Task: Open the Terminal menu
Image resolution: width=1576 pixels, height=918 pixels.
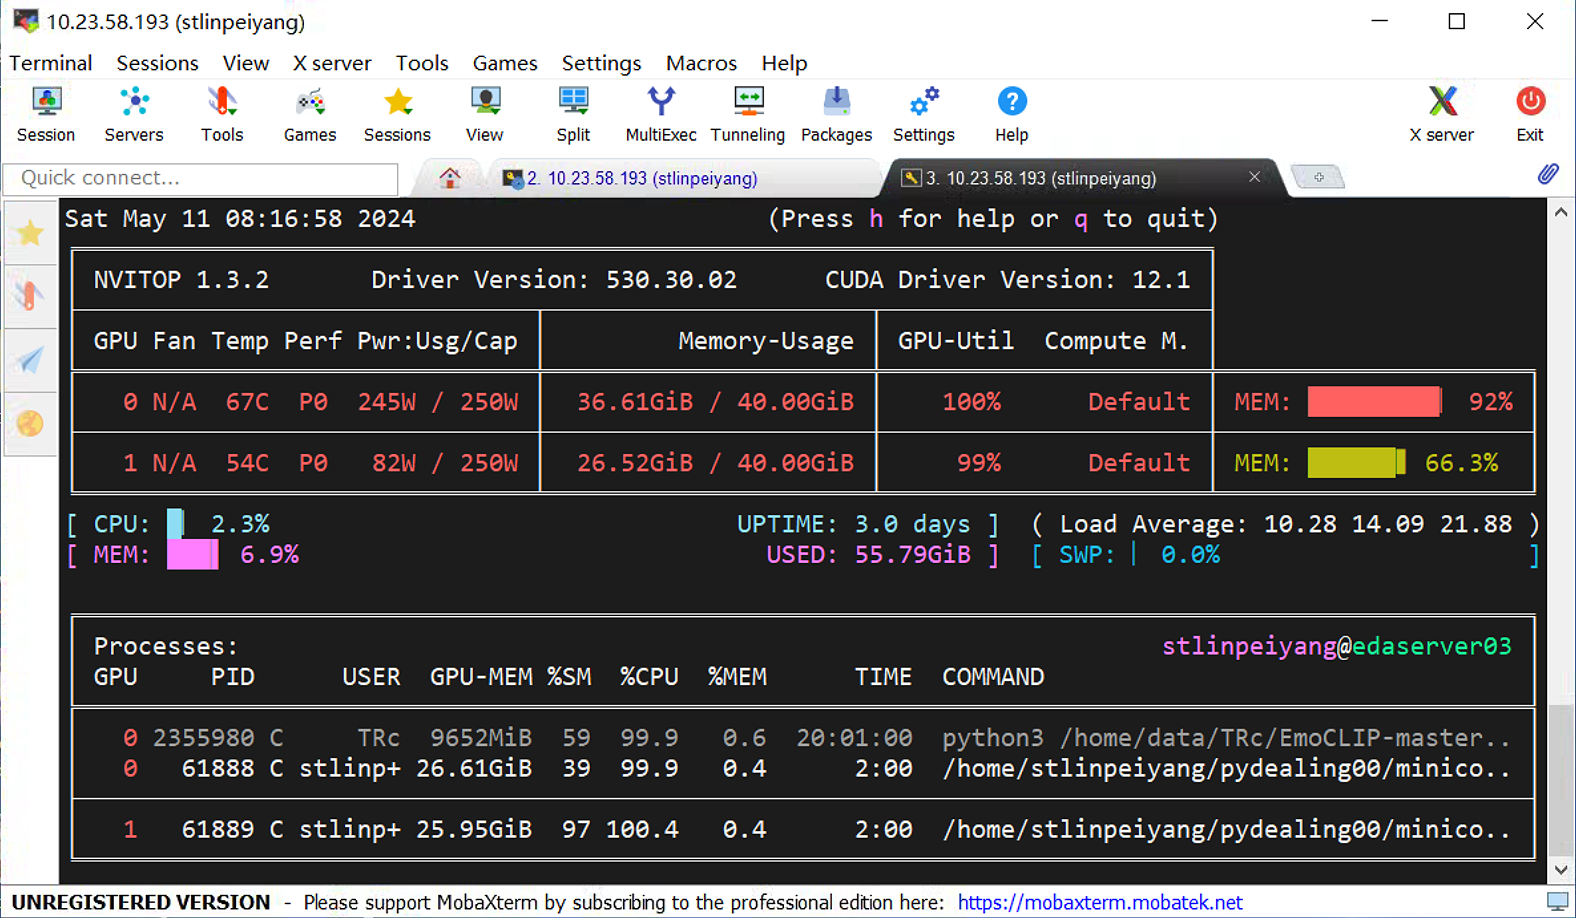Action: pos(51,63)
